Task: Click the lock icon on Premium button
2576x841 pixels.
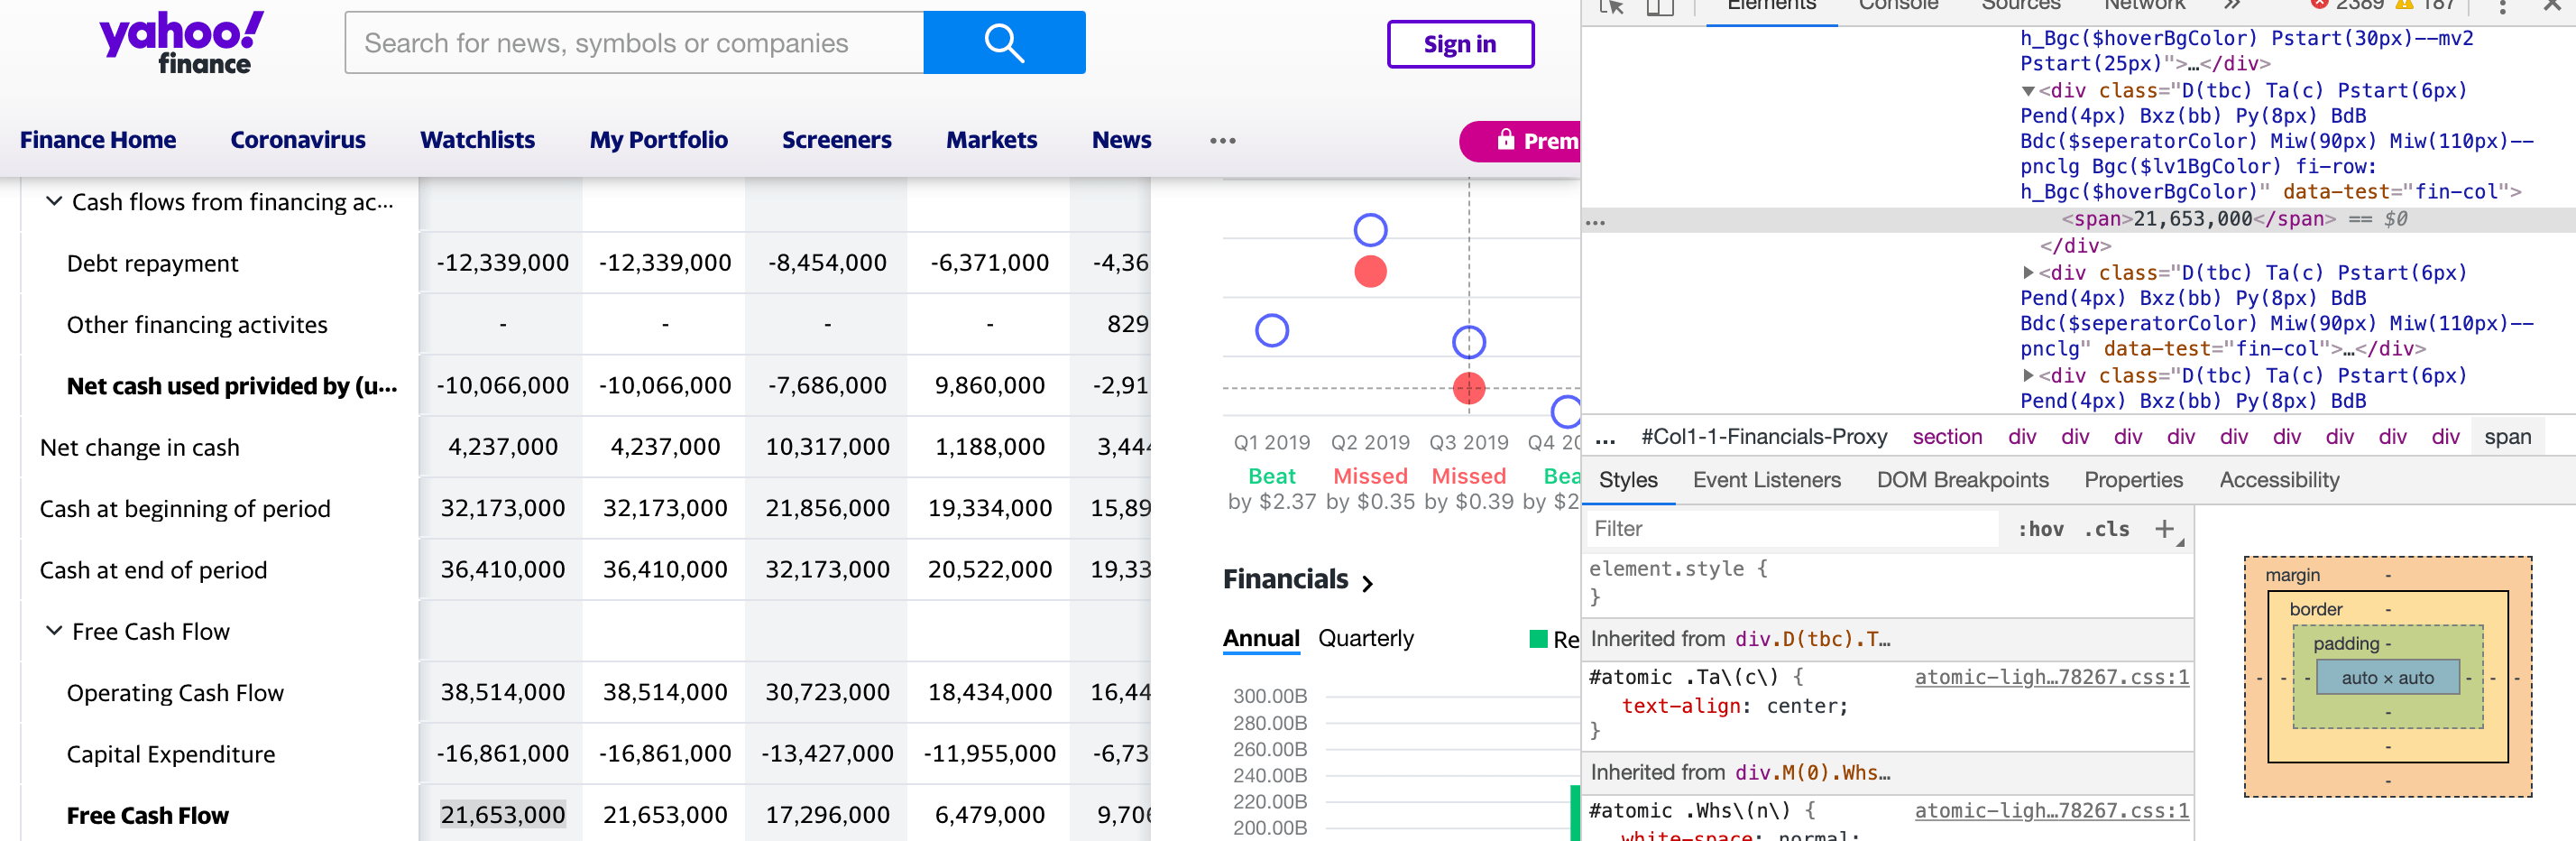Action: (x=1505, y=140)
